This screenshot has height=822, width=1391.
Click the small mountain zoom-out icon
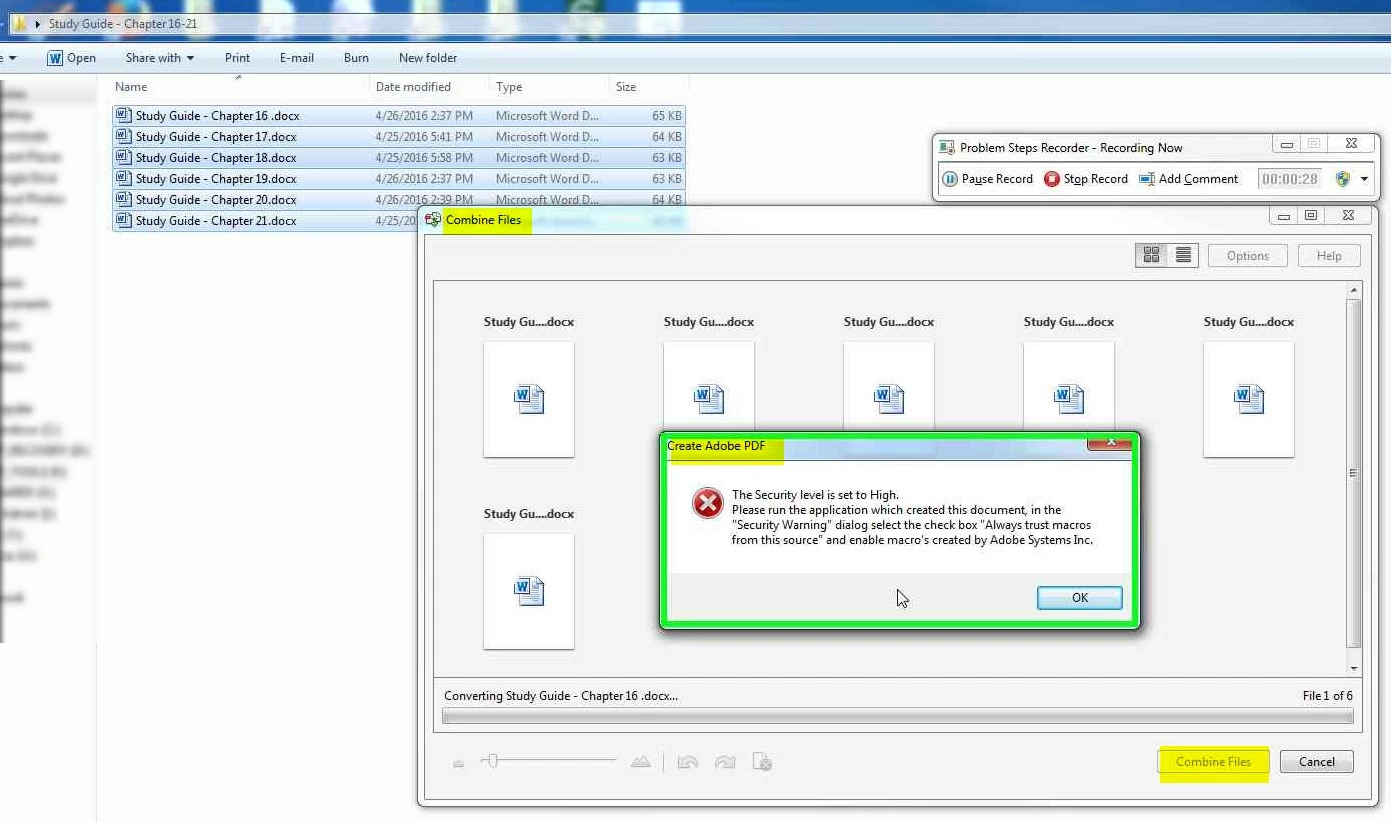click(458, 763)
